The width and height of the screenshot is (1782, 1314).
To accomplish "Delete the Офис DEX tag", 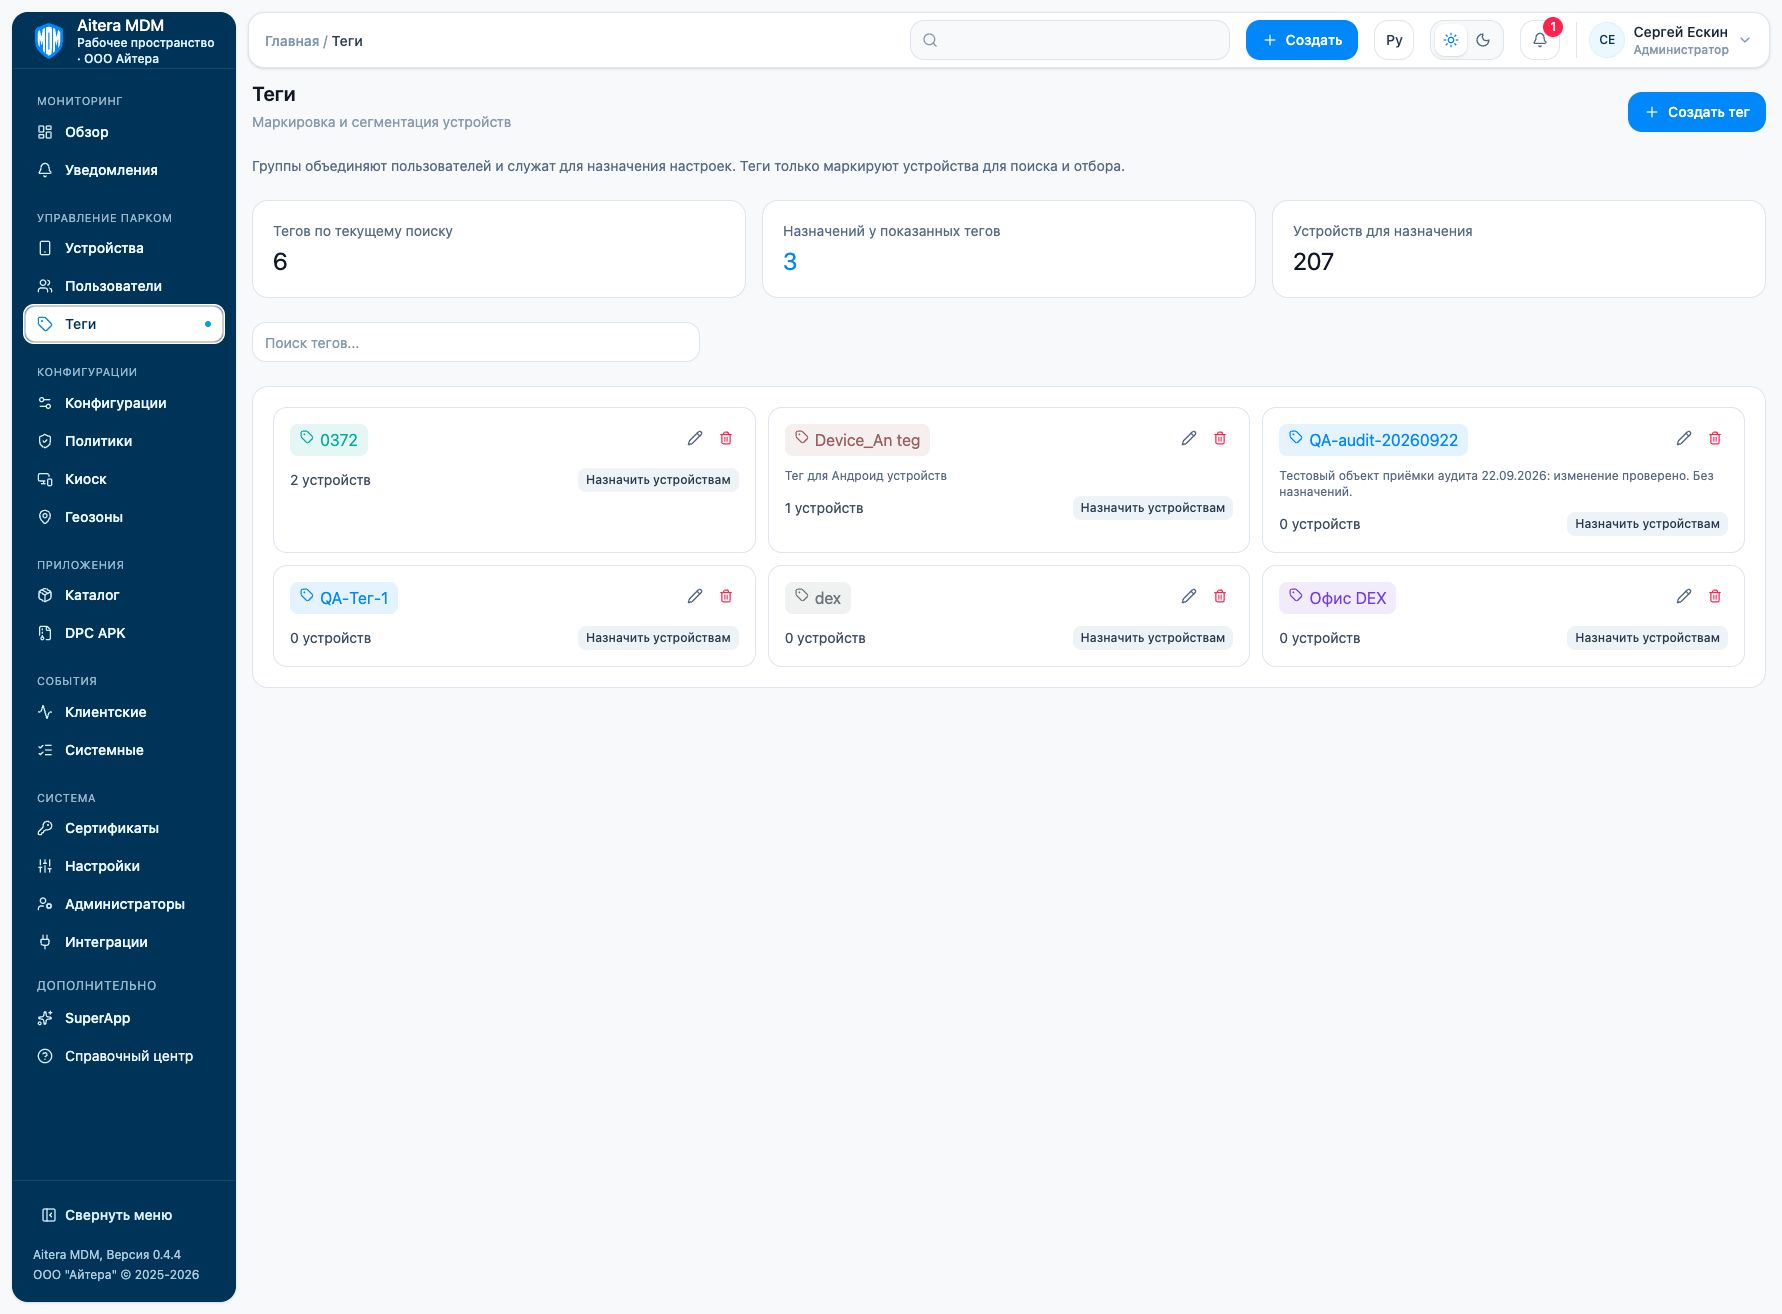I will pos(1715,596).
